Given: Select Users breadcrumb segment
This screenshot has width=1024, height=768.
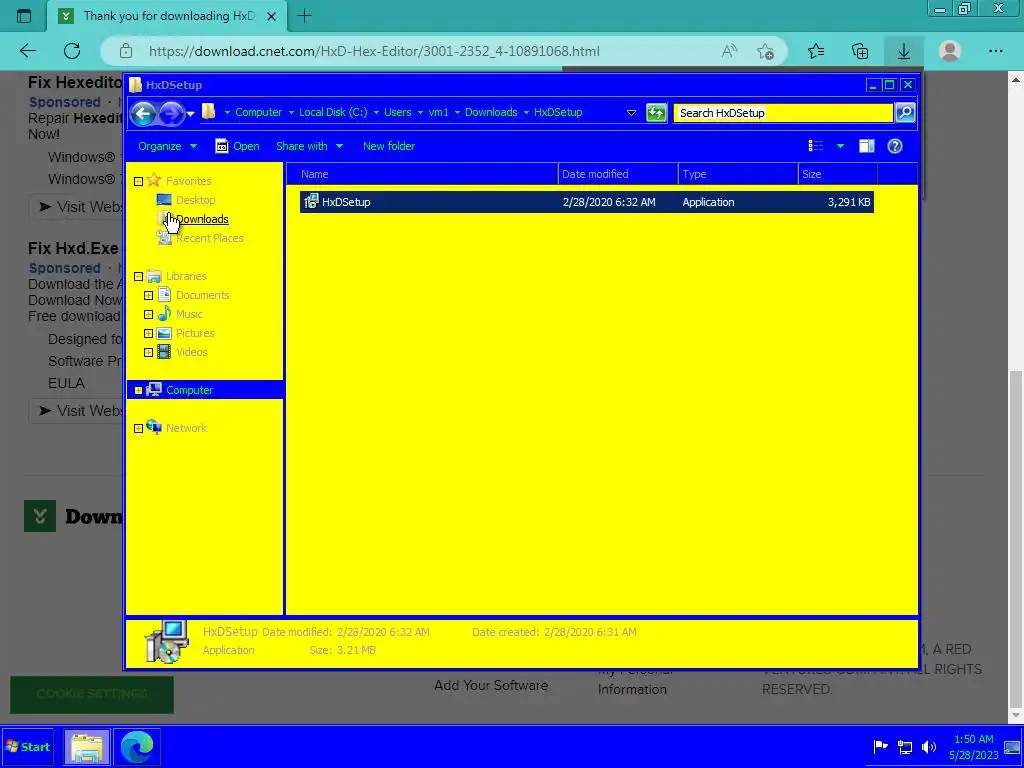Looking at the screenshot, I should [397, 112].
